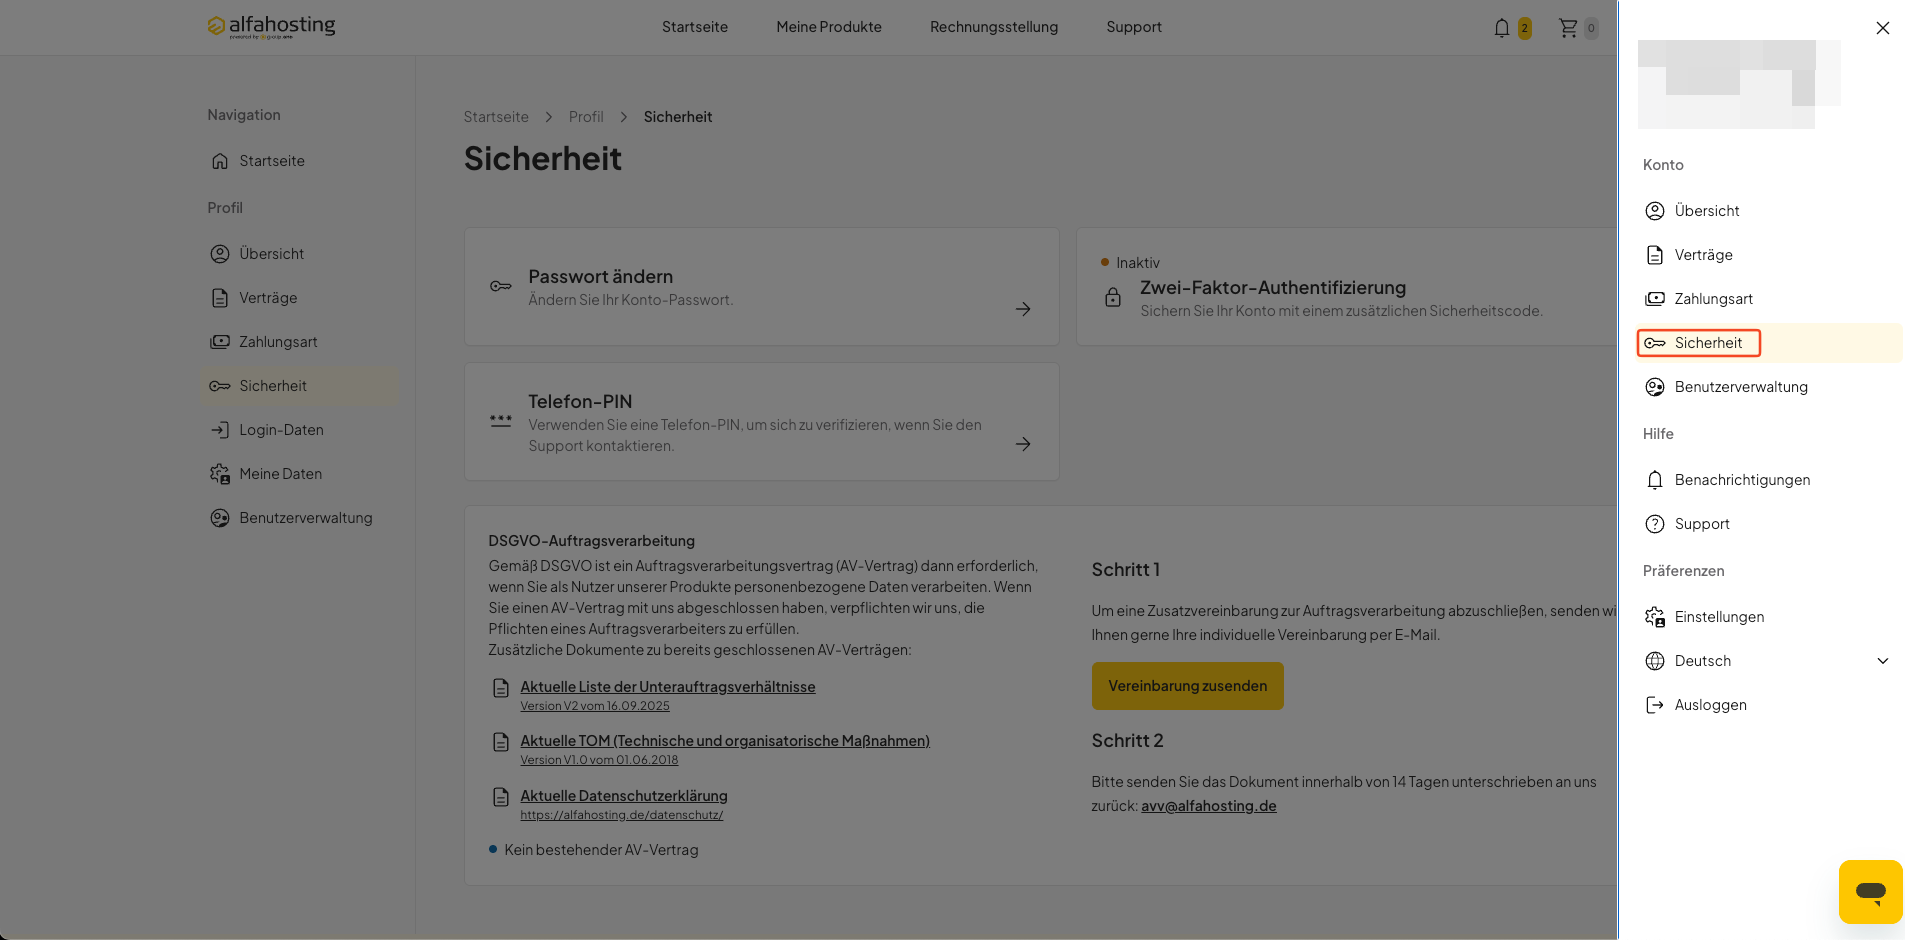Select Benutzerverwaltung in left sidebar
Viewport: 1905px width, 940px height.
[x=300, y=518]
